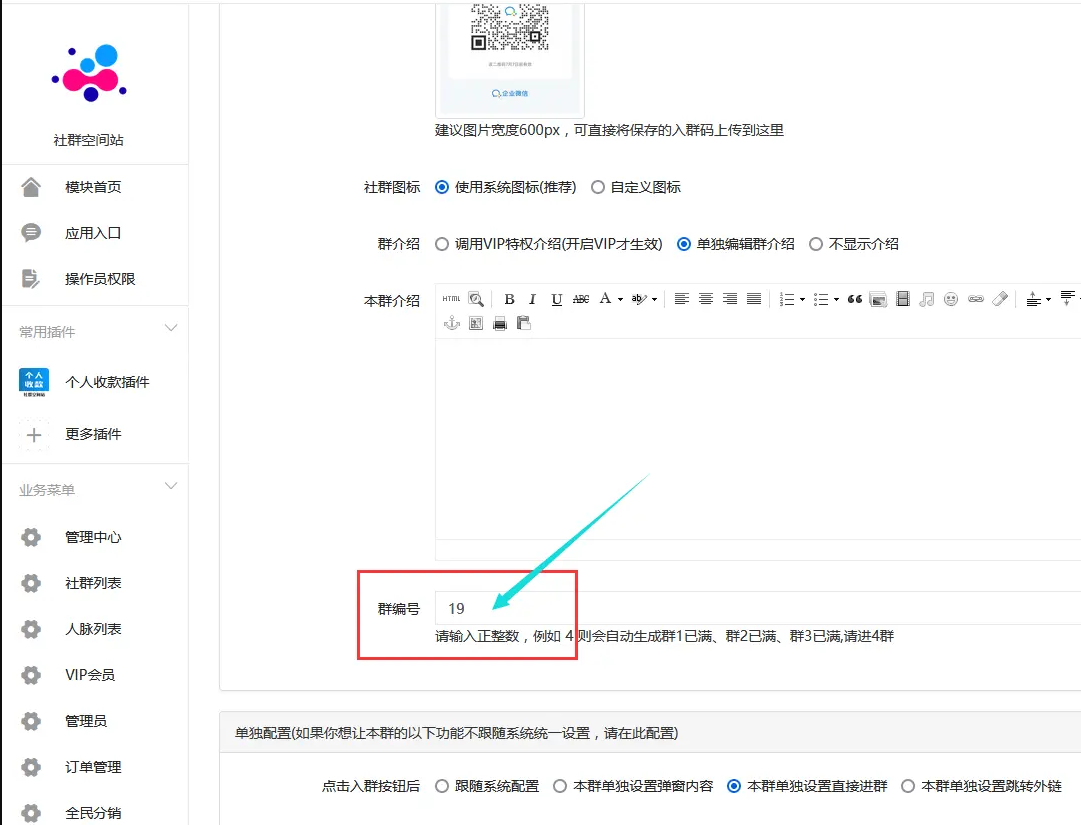
Task: Click highlight color pen swatch
Action: coord(639,298)
